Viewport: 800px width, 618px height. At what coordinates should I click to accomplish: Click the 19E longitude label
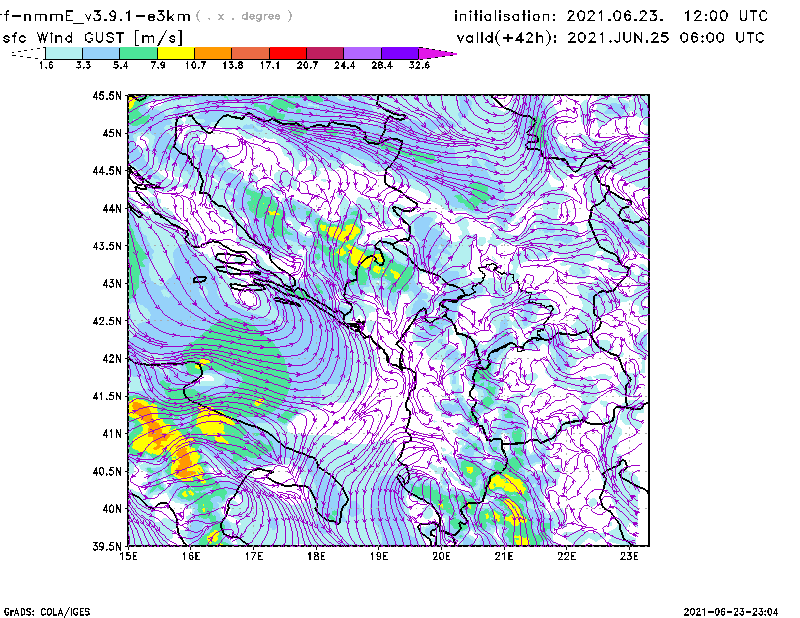pyautogui.click(x=379, y=556)
